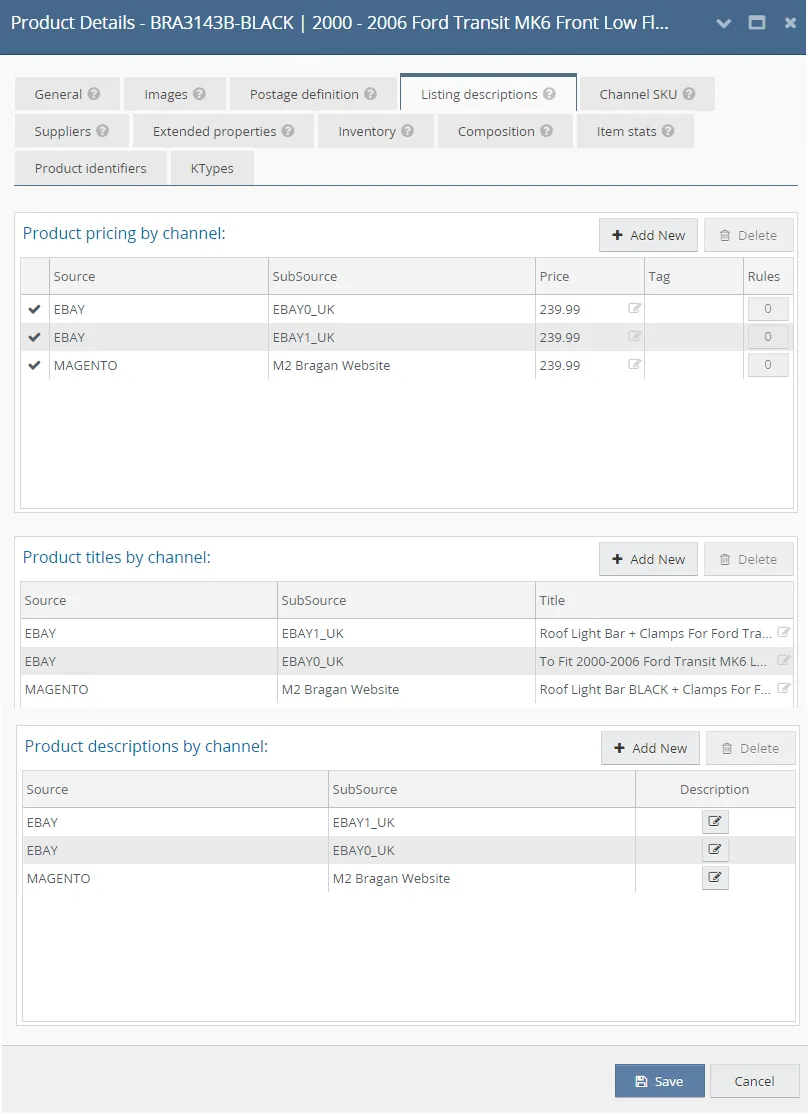Viewport: 808px width, 1114px height.
Task: Sort titles table by Title header
Action: [664, 600]
